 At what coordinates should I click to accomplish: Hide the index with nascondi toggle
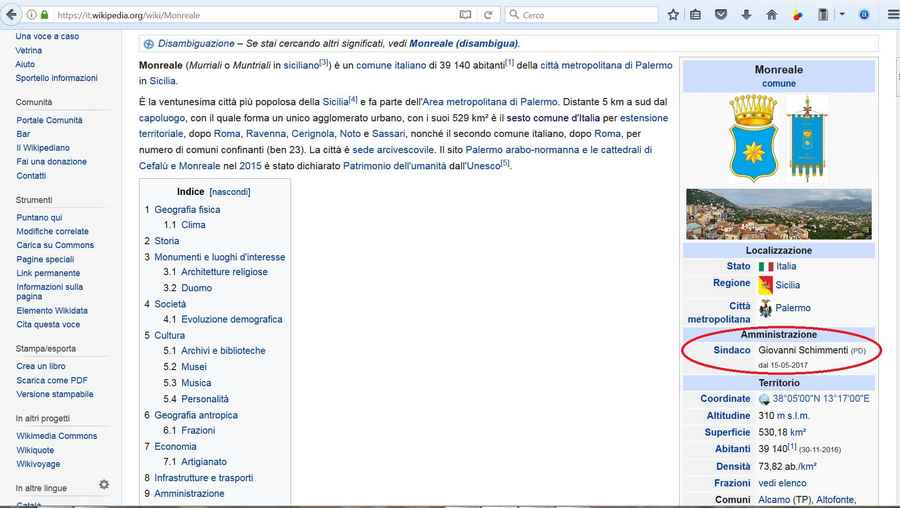point(230,192)
